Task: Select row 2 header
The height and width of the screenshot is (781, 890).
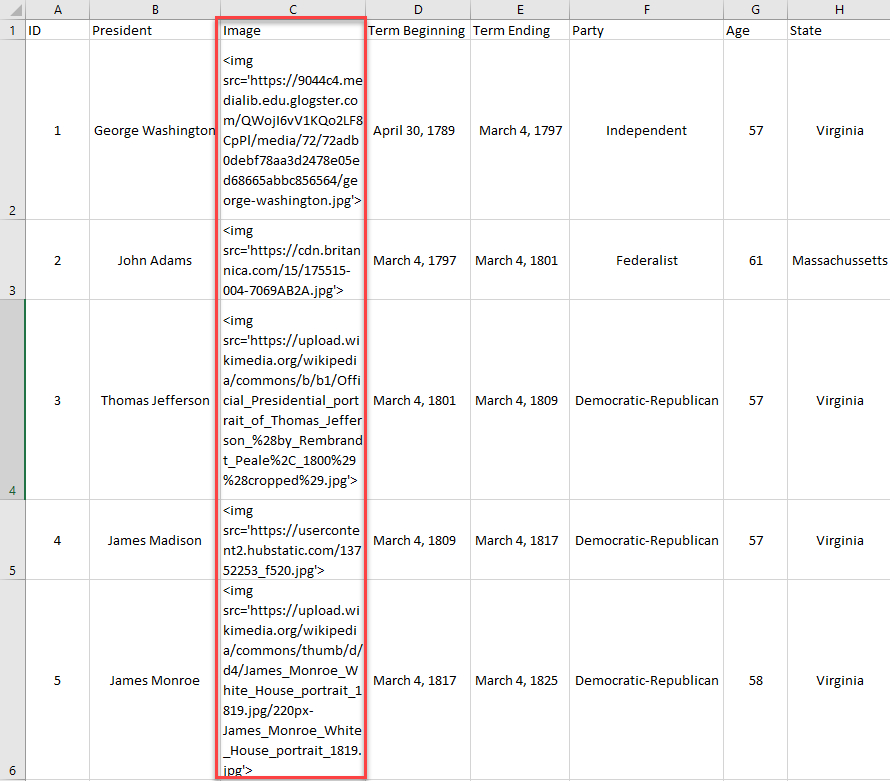Action: (12, 130)
